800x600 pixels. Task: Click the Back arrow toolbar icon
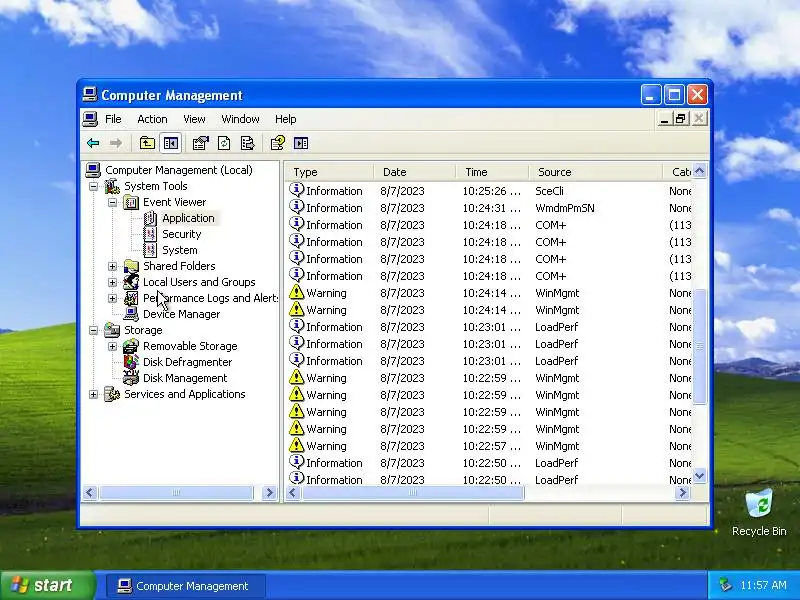[x=93, y=143]
